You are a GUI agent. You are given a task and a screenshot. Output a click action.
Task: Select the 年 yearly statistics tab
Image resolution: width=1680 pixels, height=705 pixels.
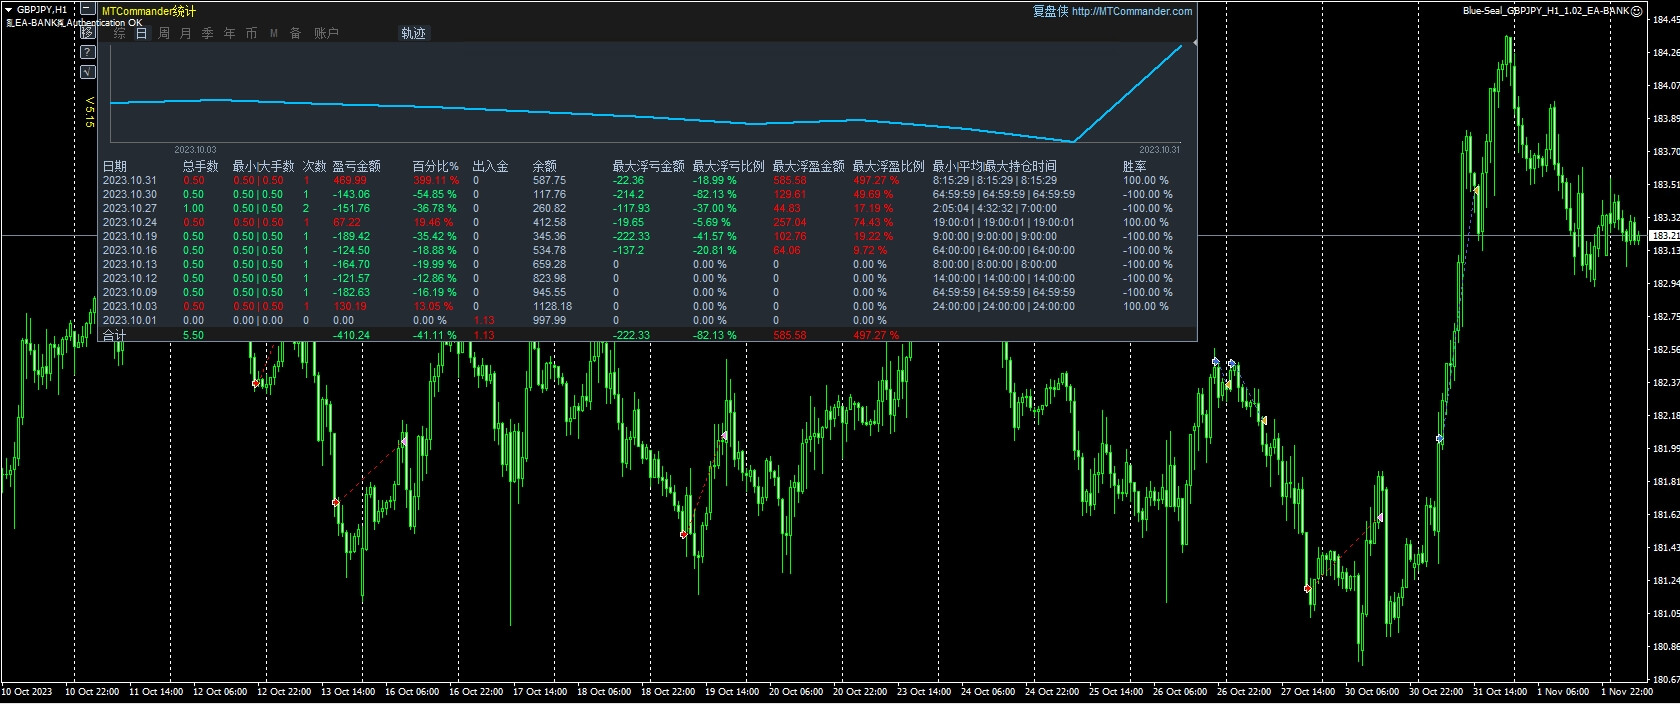229,33
